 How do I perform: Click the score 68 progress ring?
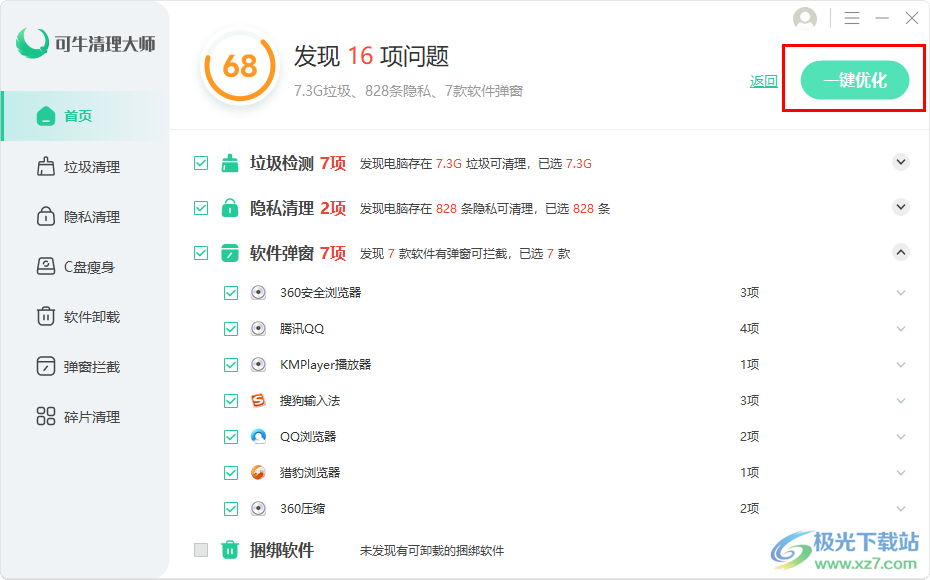(x=239, y=66)
